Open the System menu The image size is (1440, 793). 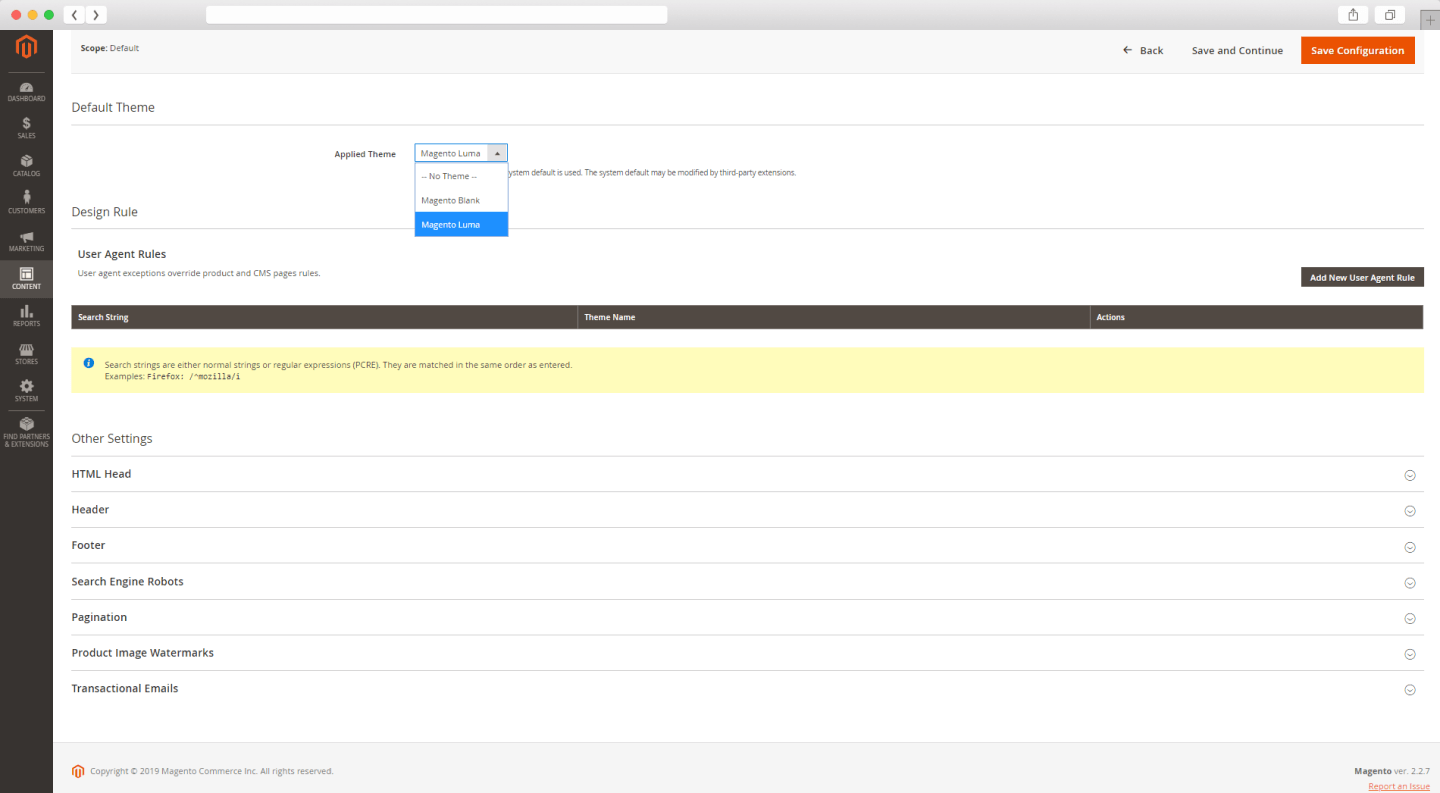(x=26, y=391)
